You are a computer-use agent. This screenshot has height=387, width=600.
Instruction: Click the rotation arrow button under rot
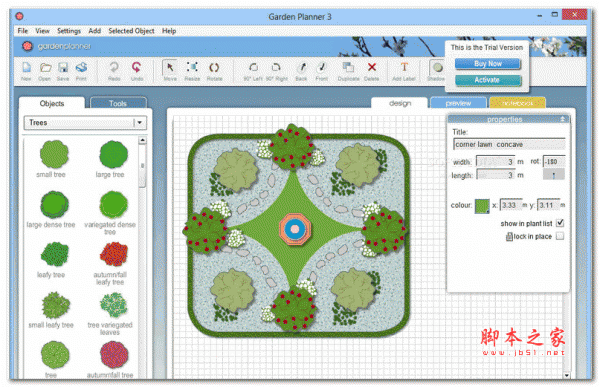553,175
